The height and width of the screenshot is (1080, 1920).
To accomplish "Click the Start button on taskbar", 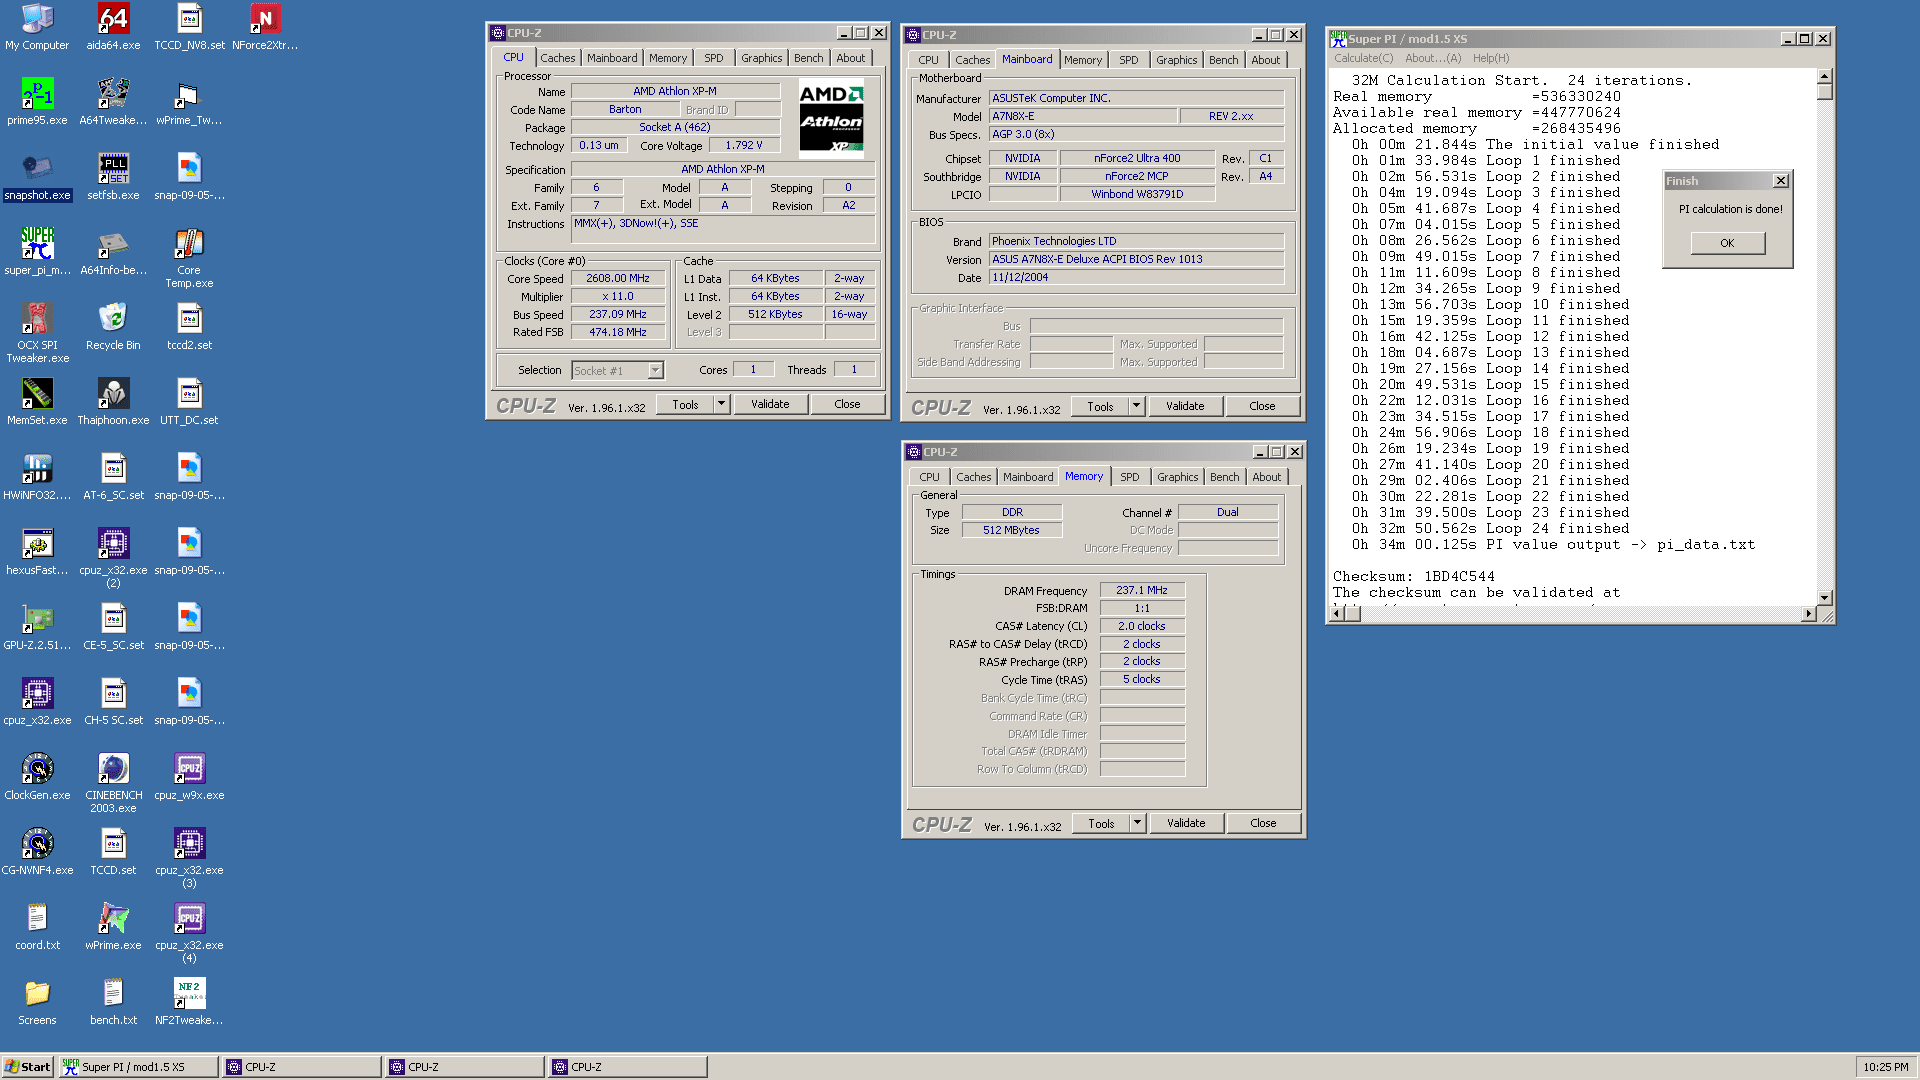I will [x=27, y=1067].
